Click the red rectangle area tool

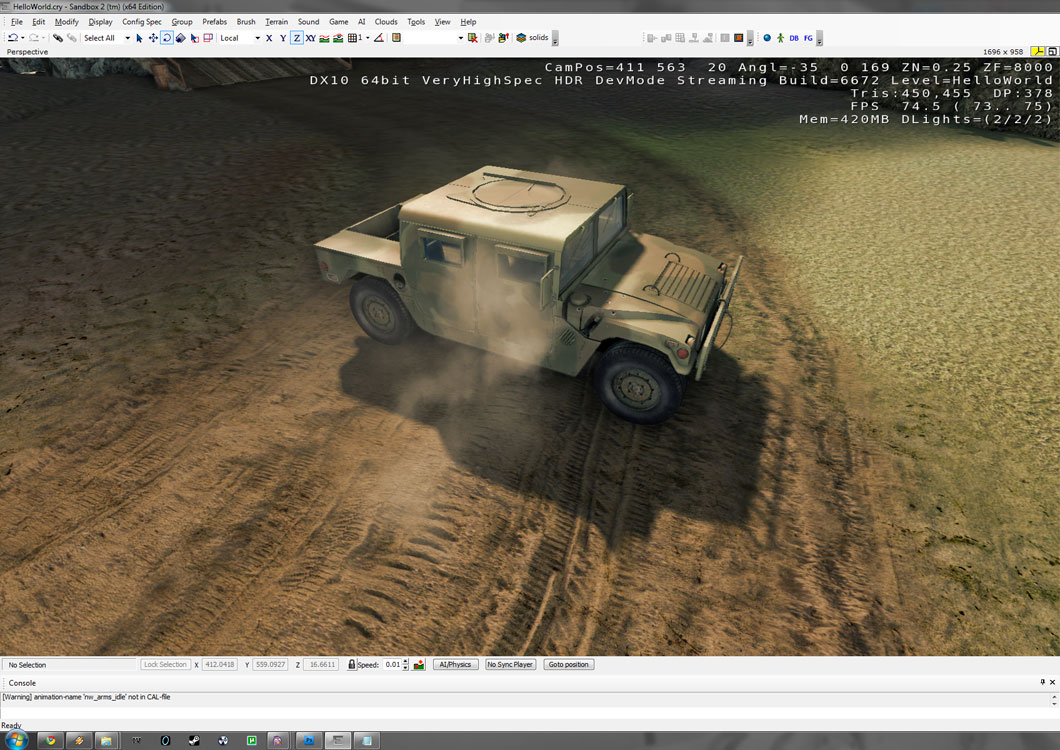pyautogui.click(x=208, y=38)
